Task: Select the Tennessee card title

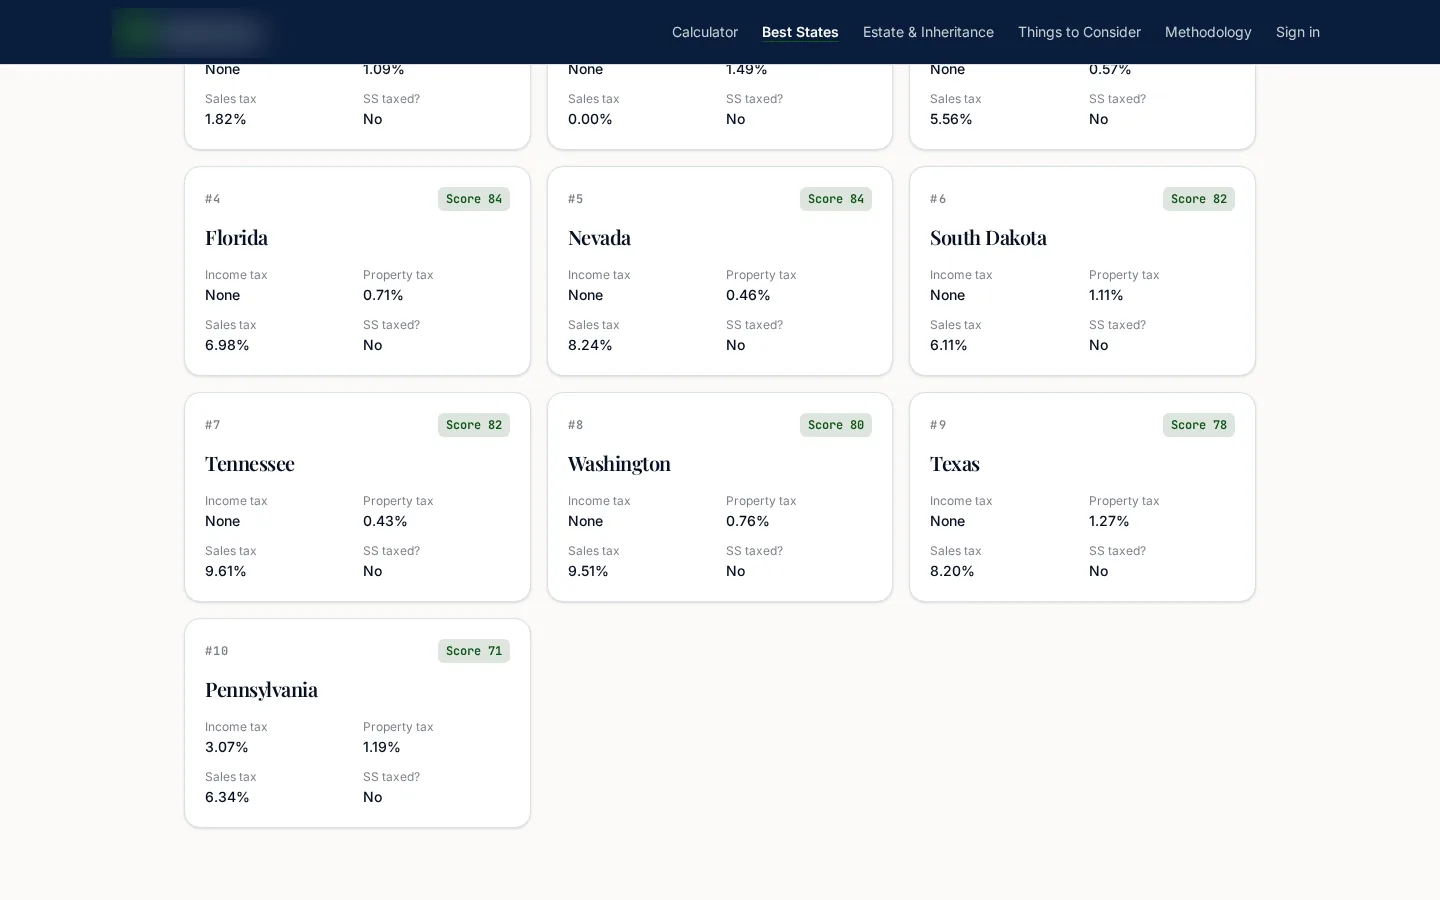Action: [x=250, y=463]
